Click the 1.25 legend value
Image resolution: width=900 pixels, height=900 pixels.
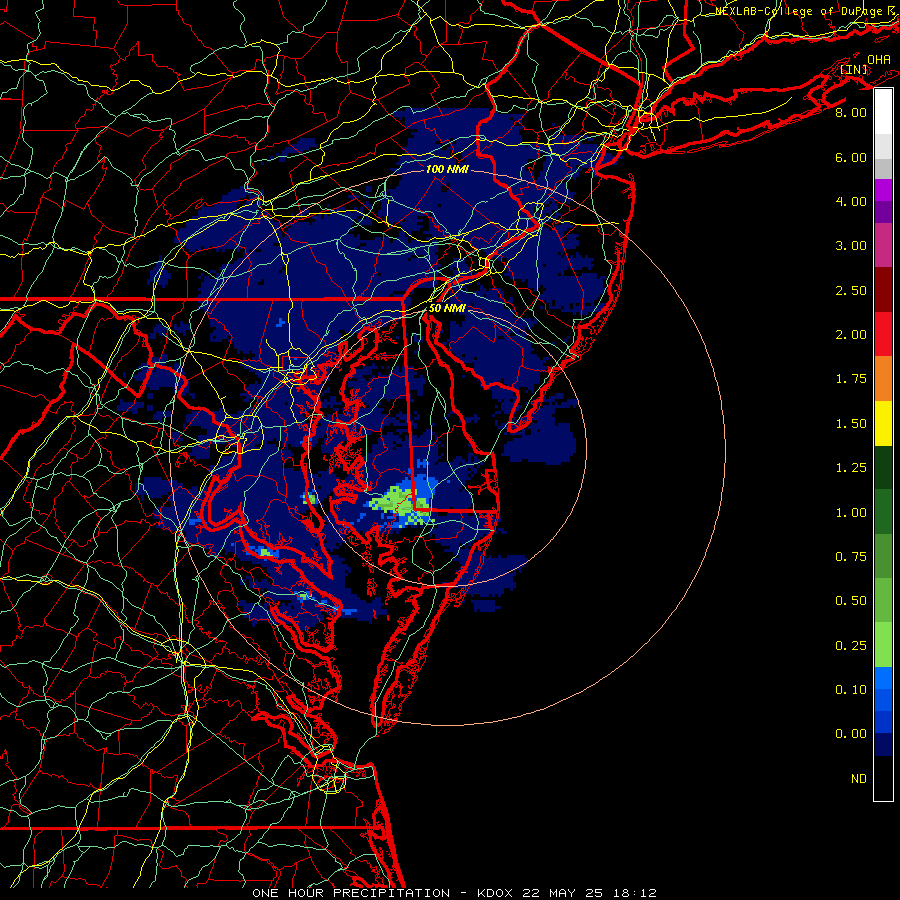pos(851,468)
